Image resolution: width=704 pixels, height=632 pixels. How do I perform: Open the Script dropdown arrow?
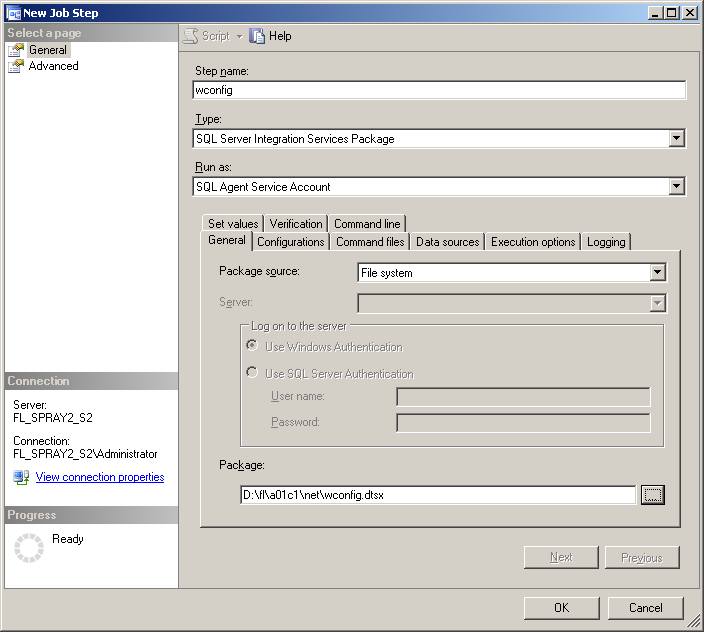[x=239, y=37]
